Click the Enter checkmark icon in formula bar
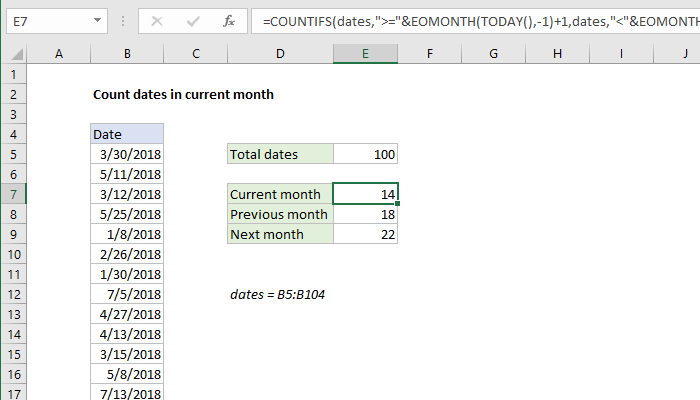The height and width of the screenshot is (400, 700). 192,20
